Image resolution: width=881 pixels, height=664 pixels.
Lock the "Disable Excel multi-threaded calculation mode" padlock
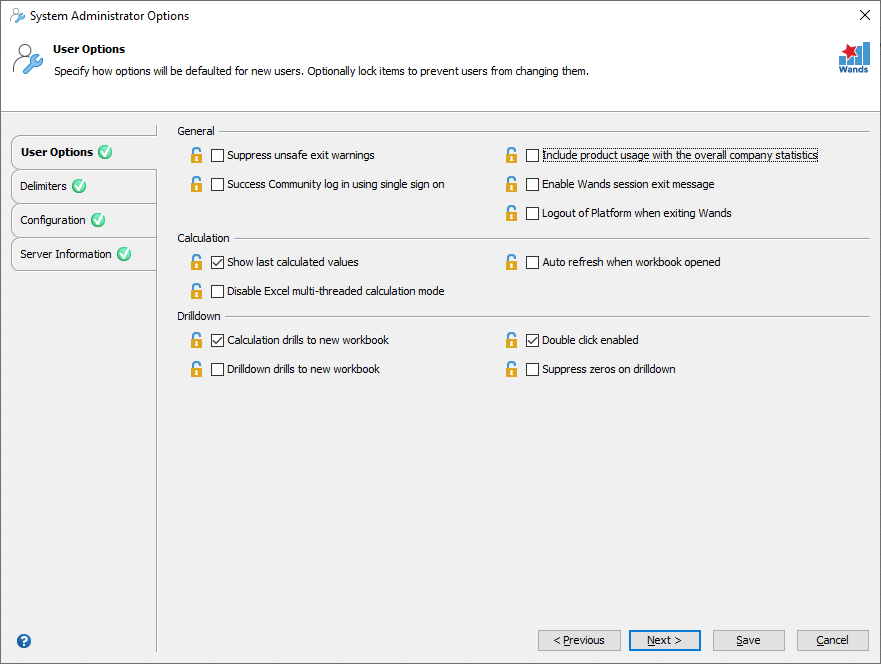[196, 291]
